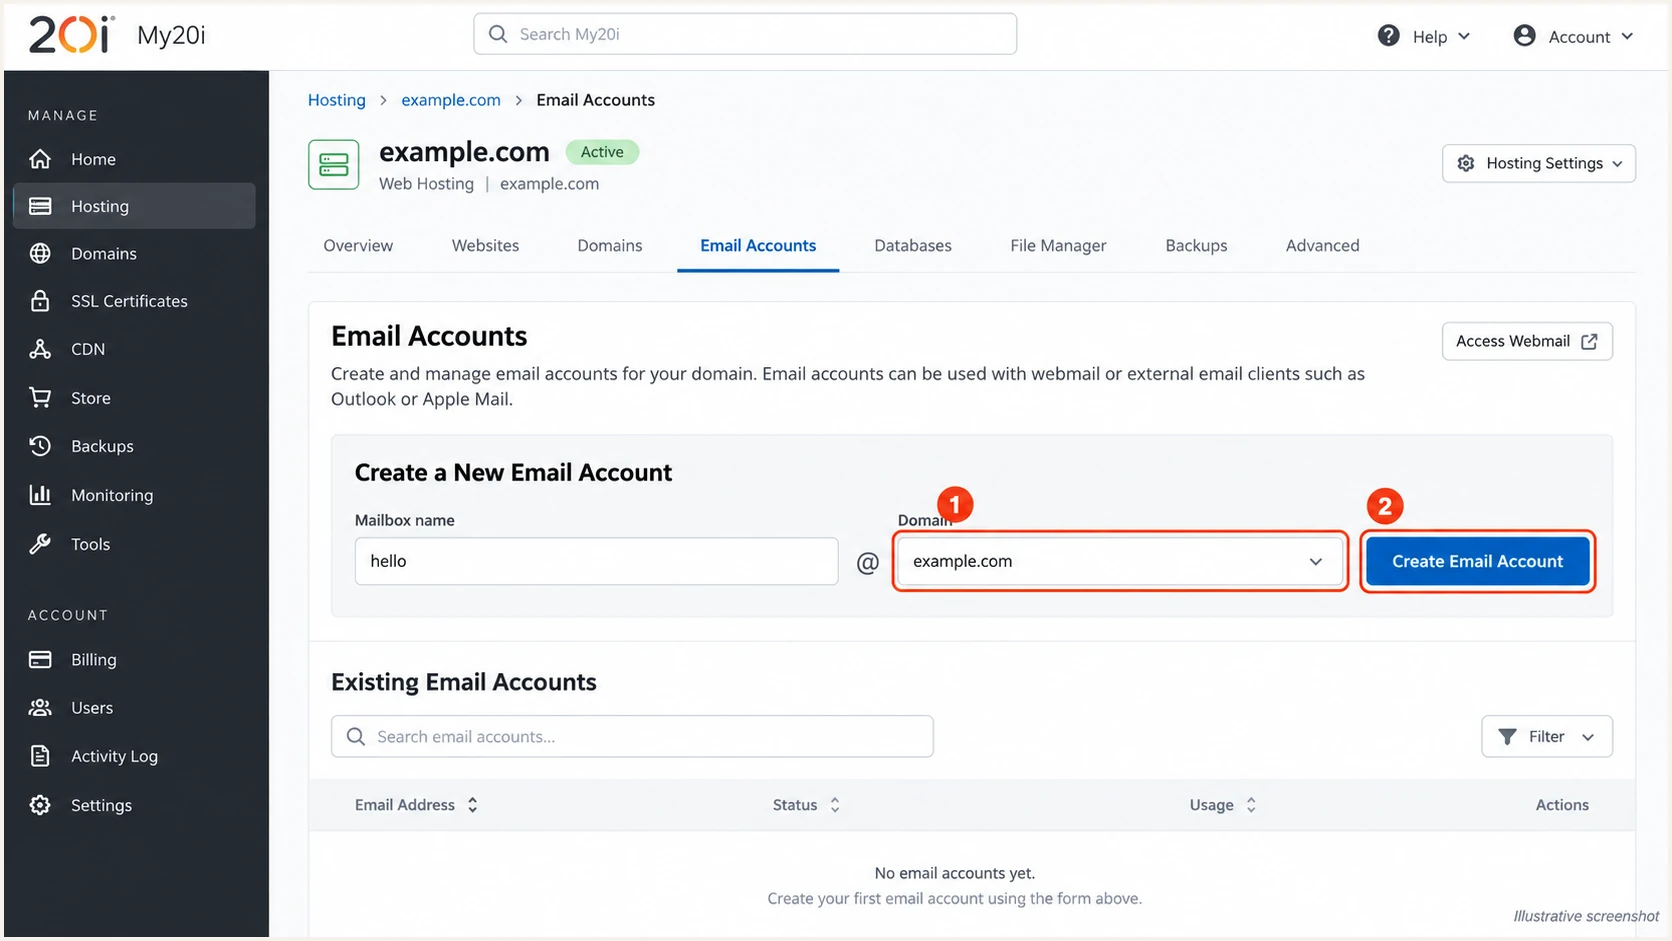Screen dimensions: 1672x941
Task: Click the SSL Certificates padlock icon
Action: point(40,301)
